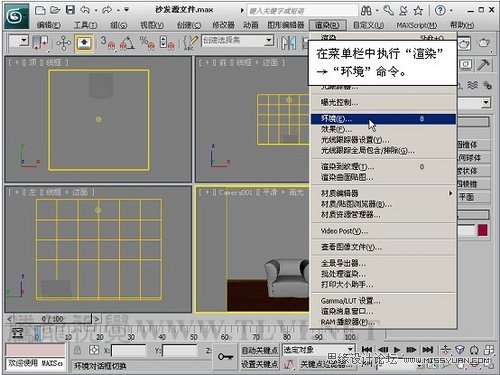500x375 pixels.
Task: Open the Help question mark icon
Action: pos(440,11)
